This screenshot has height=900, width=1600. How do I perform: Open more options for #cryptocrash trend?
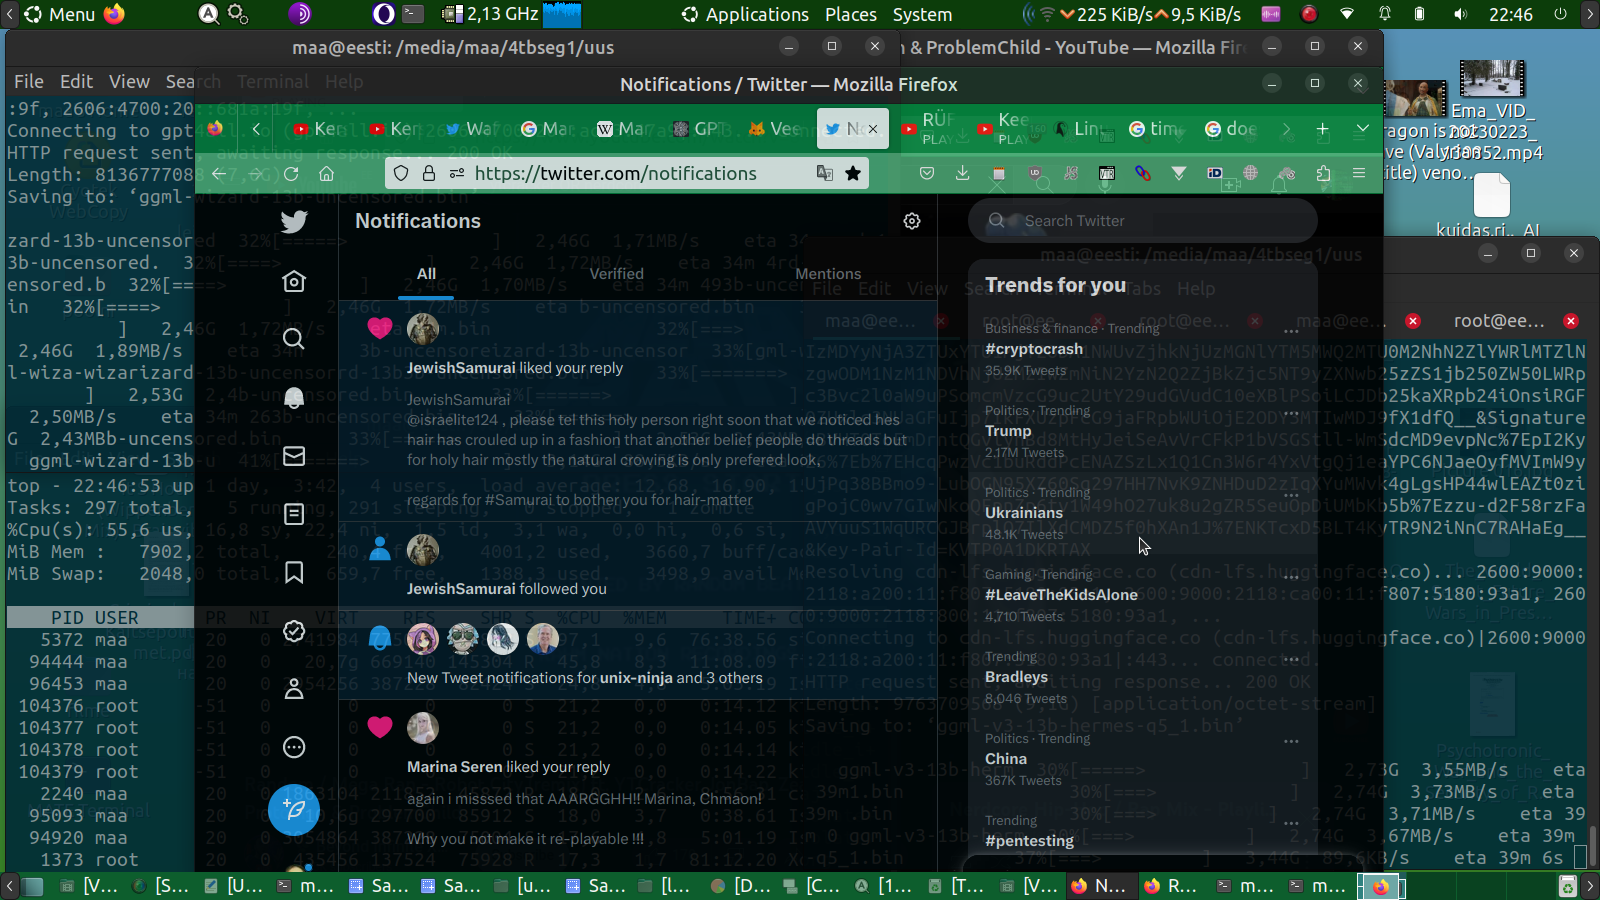coord(1291,330)
